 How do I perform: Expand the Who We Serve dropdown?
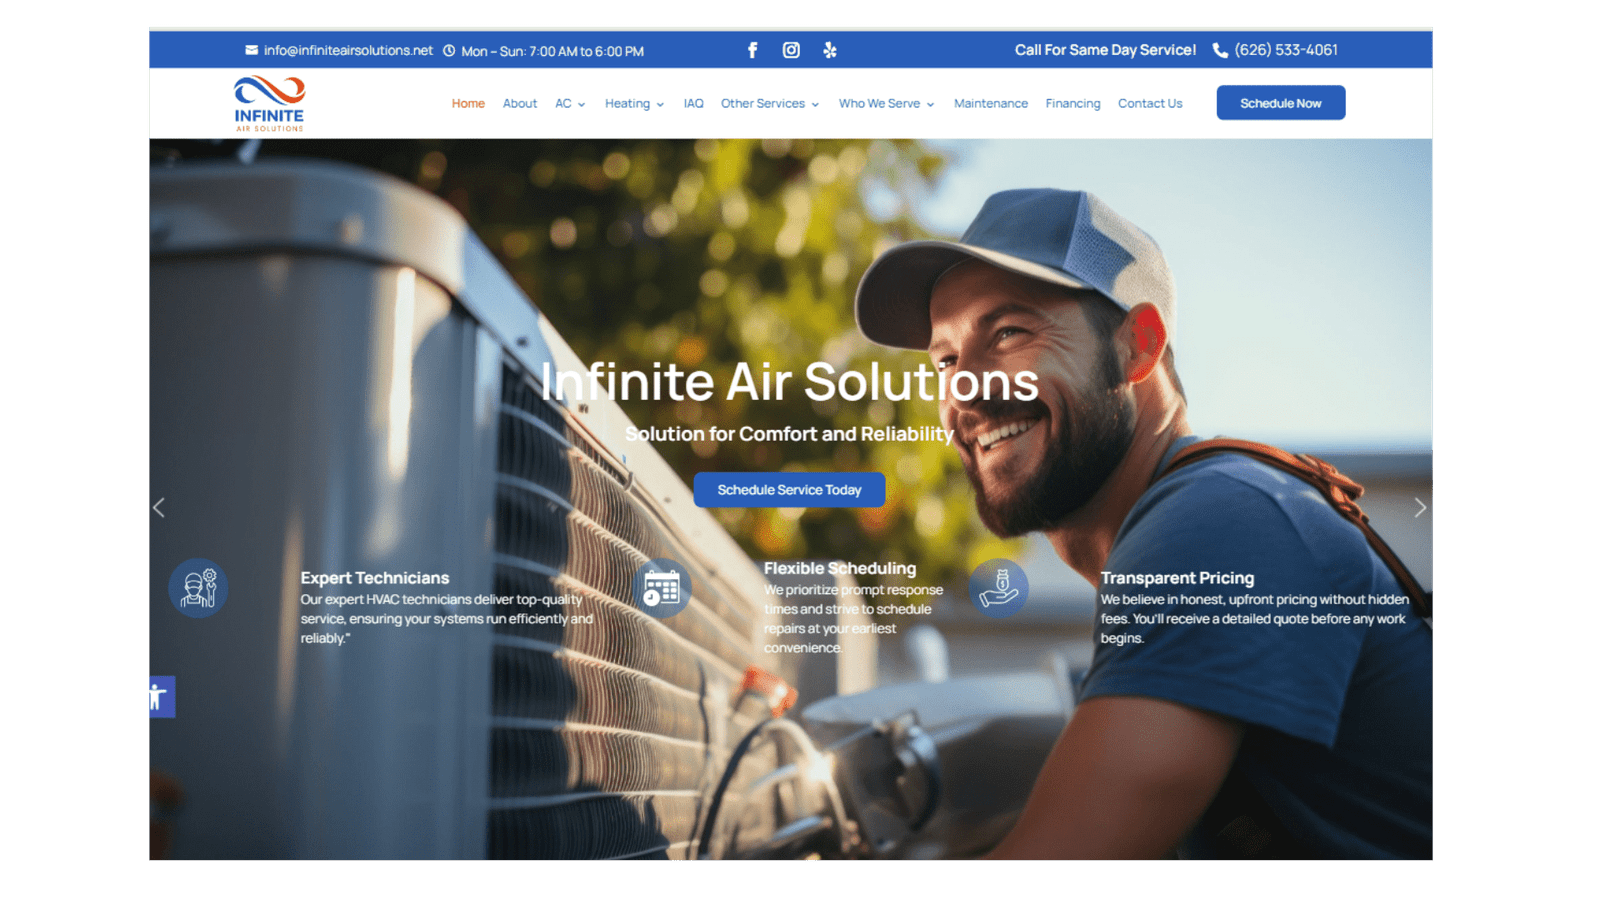(x=886, y=104)
